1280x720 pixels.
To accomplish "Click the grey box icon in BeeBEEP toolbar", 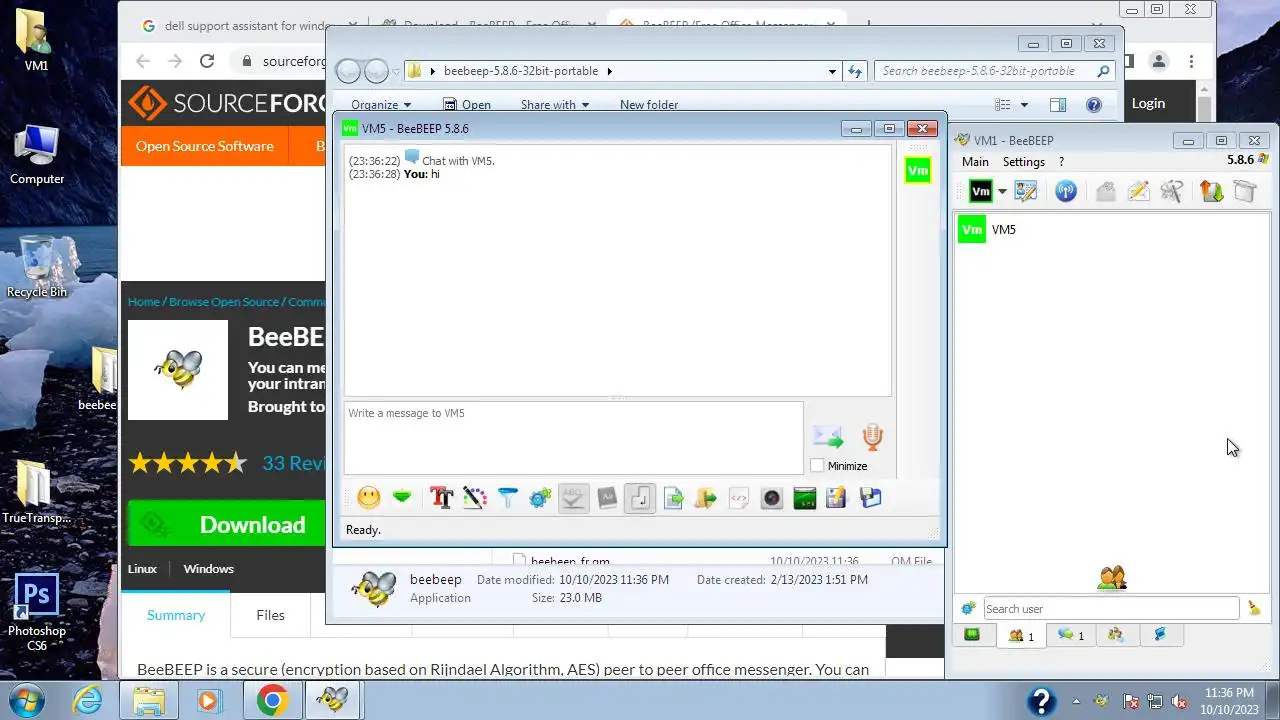I will point(1244,191).
